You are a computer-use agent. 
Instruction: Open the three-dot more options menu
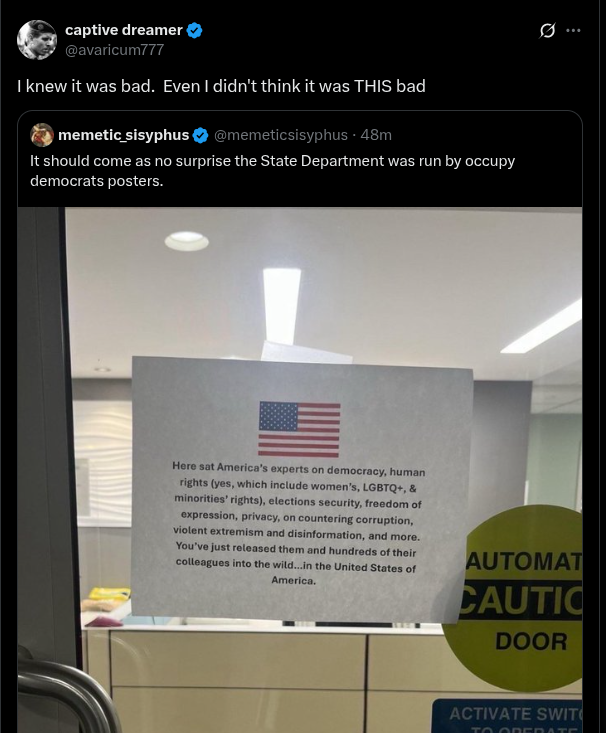(x=573, y=30)
